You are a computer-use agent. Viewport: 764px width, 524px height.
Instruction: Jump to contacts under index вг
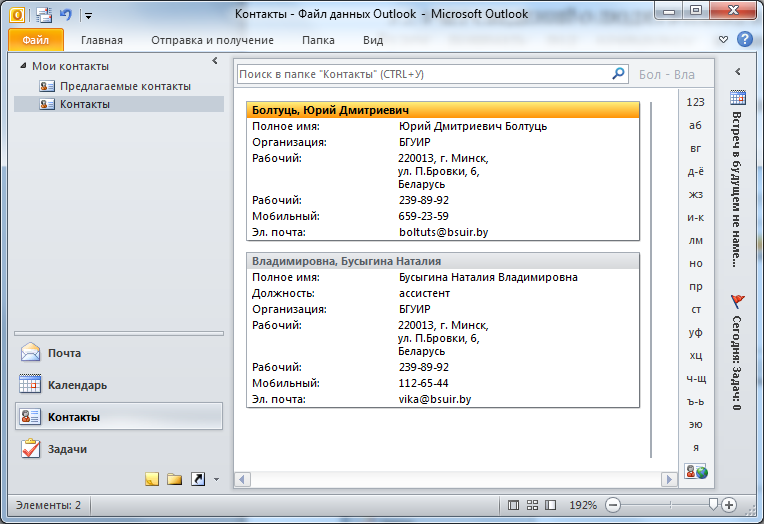click(695, 148)
